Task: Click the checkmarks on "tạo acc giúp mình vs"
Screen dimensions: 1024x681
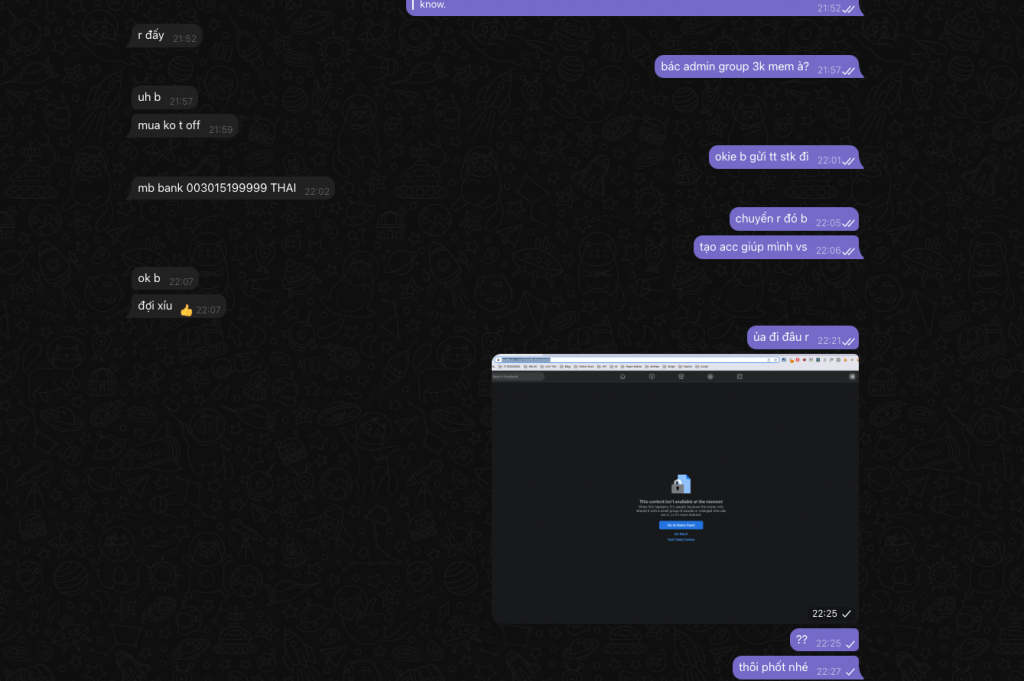Action: point(848,251)
